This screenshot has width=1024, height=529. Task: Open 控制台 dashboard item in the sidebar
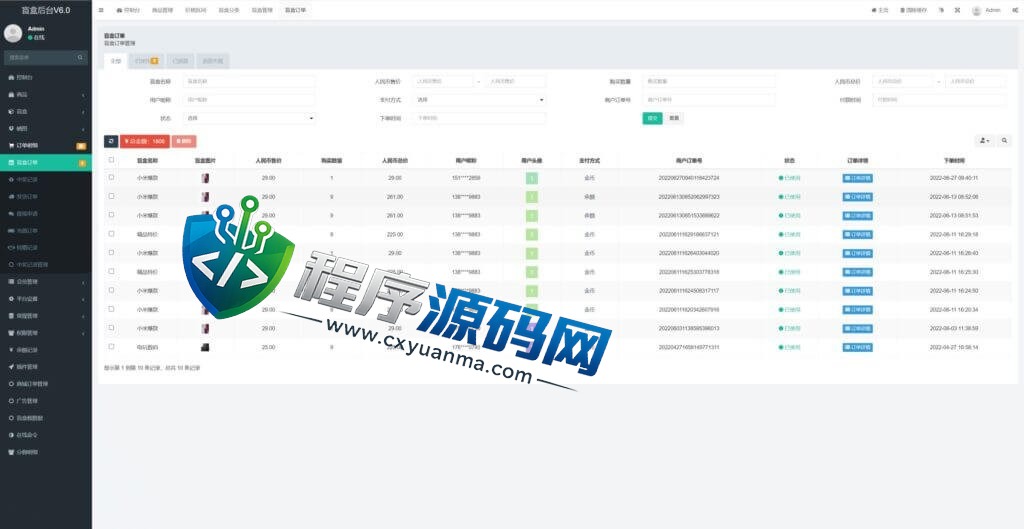[x=46, y=77]
